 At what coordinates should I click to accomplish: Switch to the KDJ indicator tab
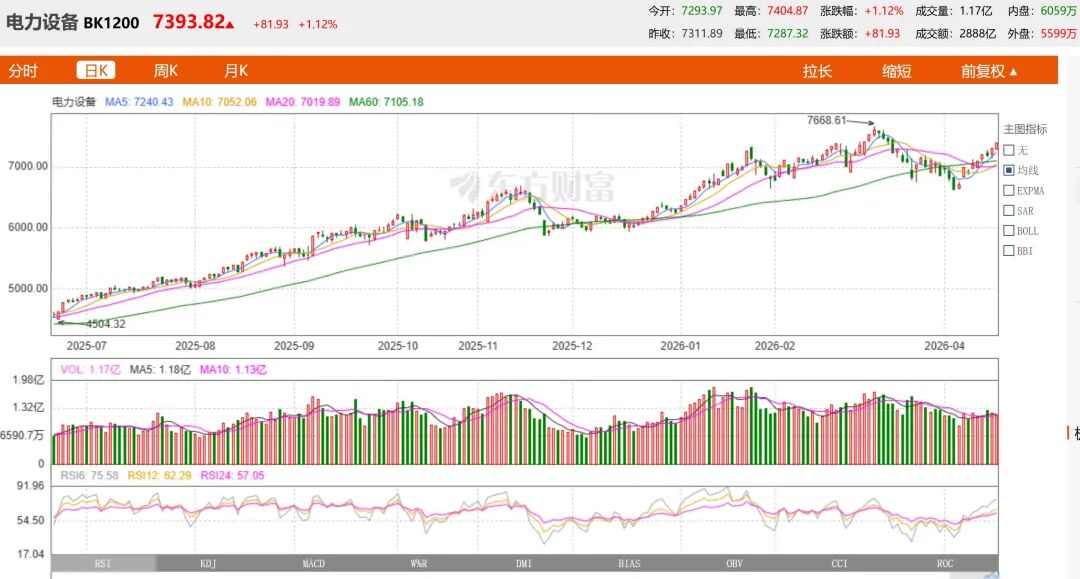(x=209, y=563)
